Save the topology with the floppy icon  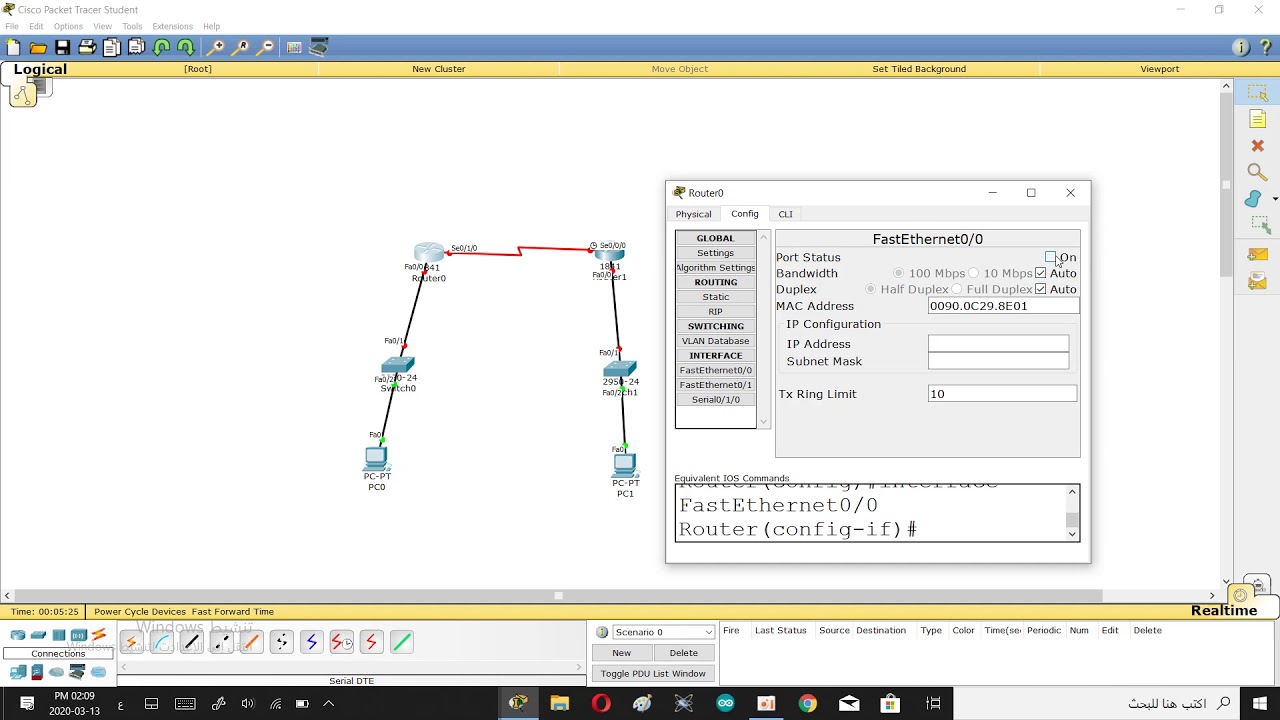(x=62, y=47)
